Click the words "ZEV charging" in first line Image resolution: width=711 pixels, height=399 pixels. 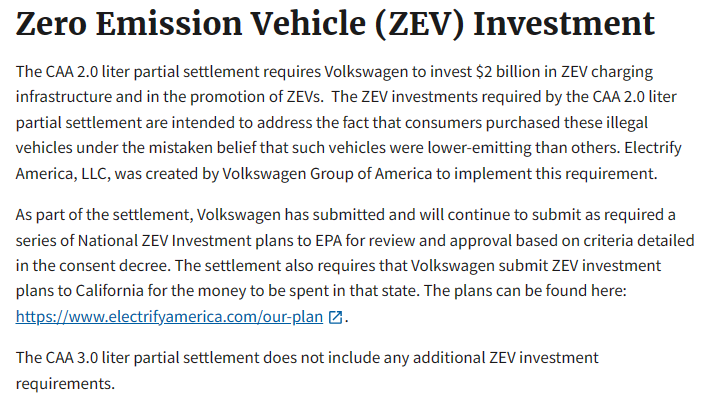coord(607,72)
